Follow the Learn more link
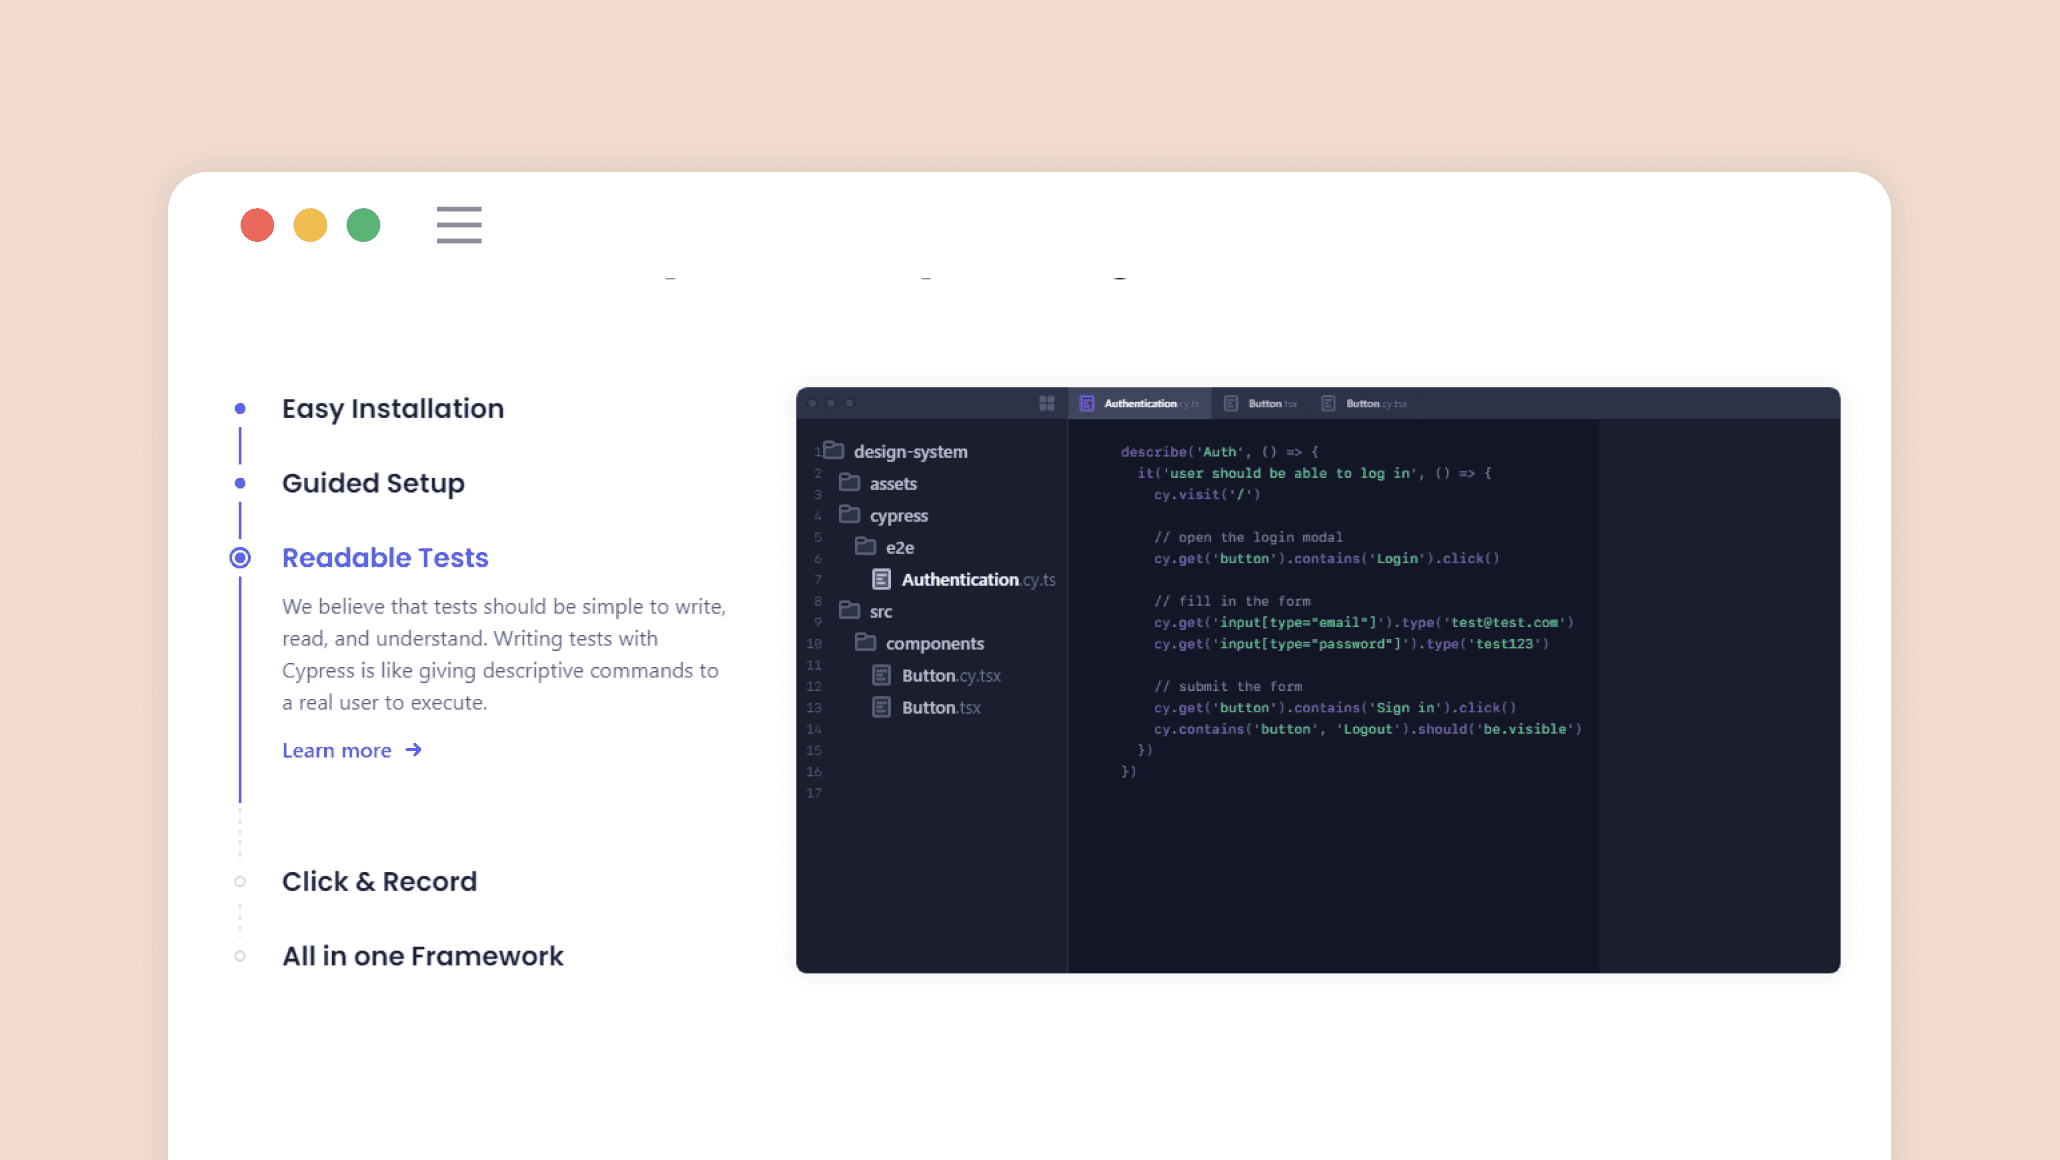Screen dimensions: 2060x1160 (x=337, y=751)
